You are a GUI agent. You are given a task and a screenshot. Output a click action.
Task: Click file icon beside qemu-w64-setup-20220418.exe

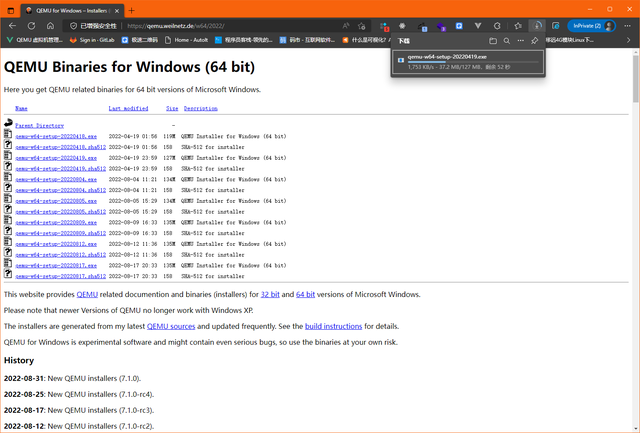coord(8,133)
